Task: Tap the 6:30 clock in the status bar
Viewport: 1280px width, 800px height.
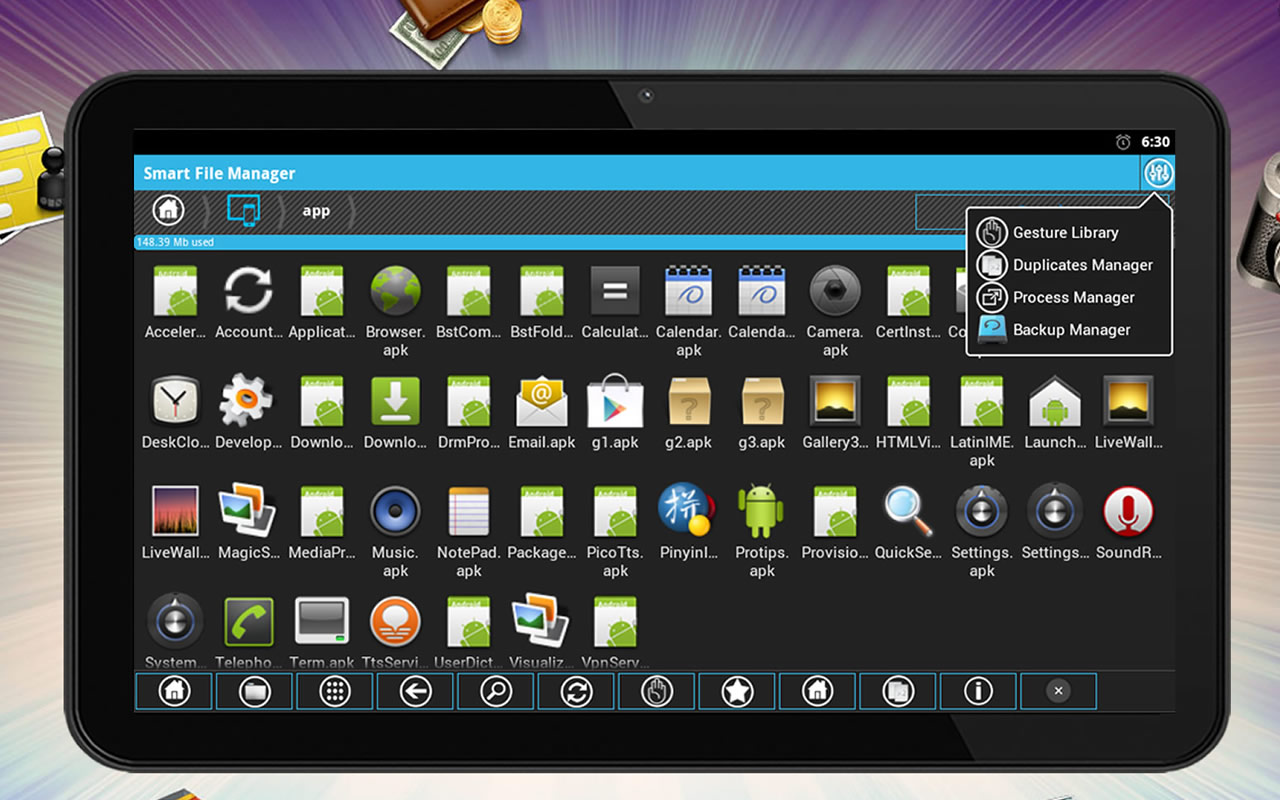Action: (x=1156, y=142)
